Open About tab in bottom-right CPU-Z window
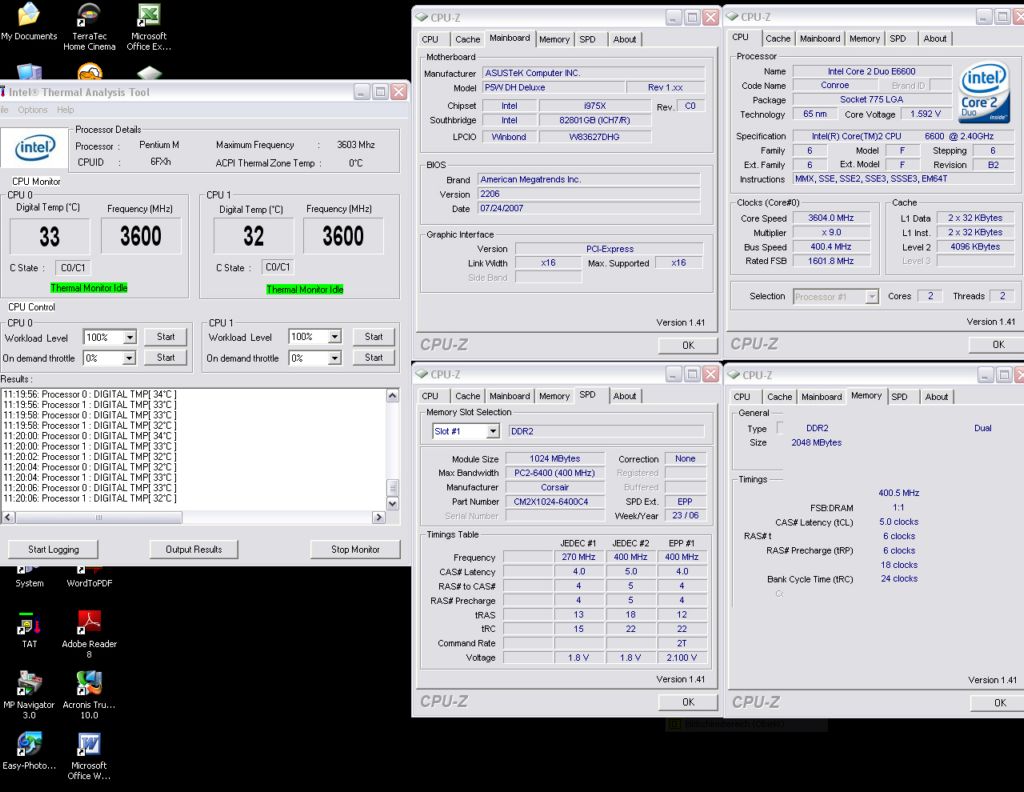1024x792 pixels. coord(936,397)
